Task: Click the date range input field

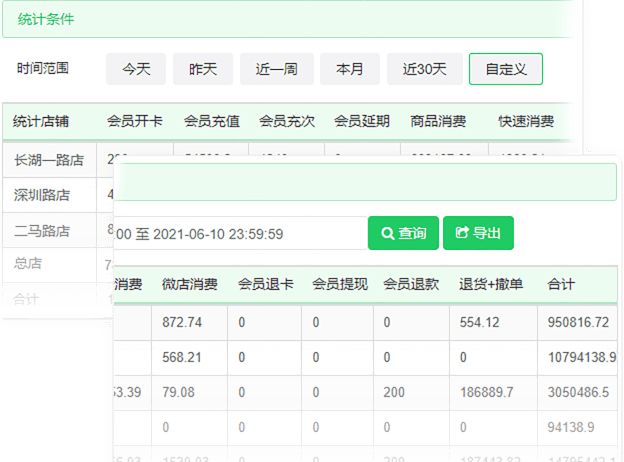Action: 240,234
